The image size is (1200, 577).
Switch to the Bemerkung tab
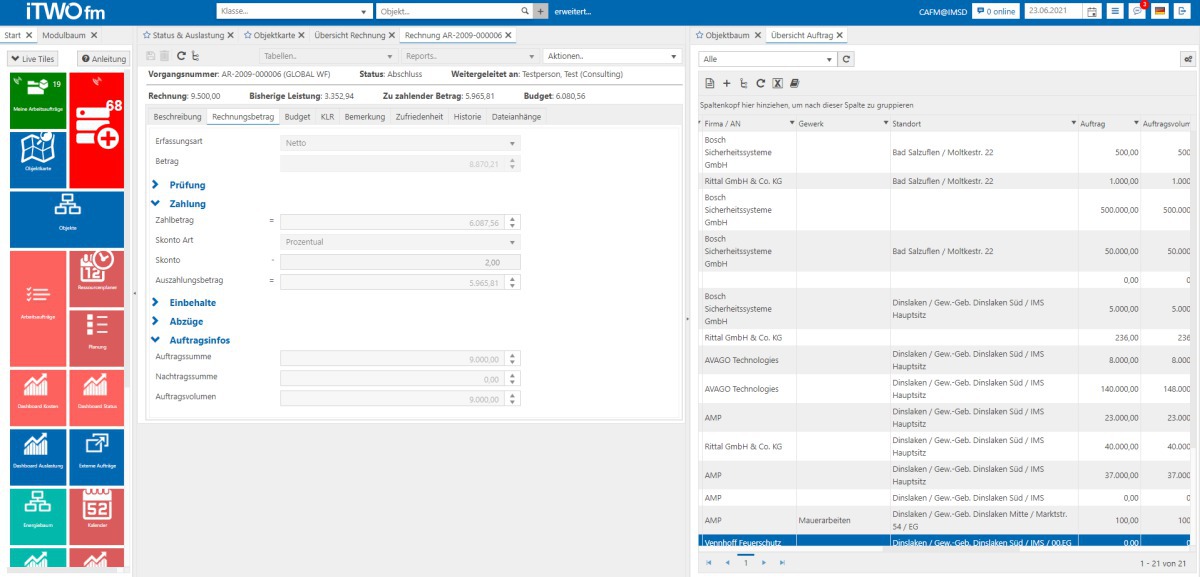364,117
